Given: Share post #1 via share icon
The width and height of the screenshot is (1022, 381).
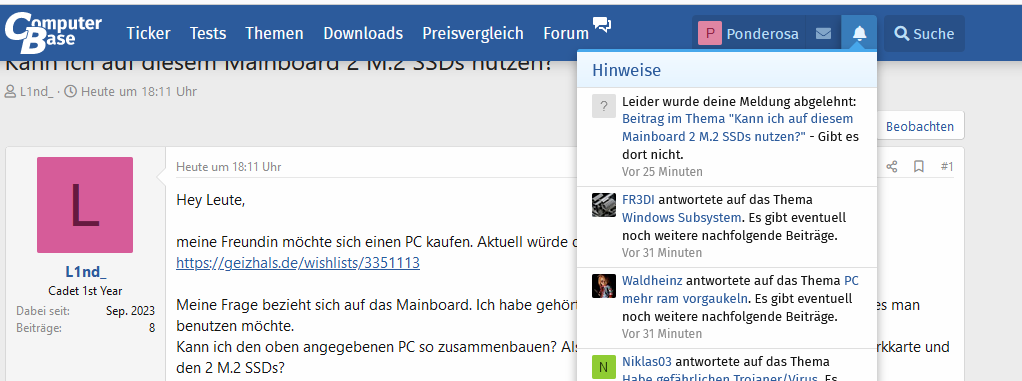Looking at the screenshot, I should tap(892, 167).
